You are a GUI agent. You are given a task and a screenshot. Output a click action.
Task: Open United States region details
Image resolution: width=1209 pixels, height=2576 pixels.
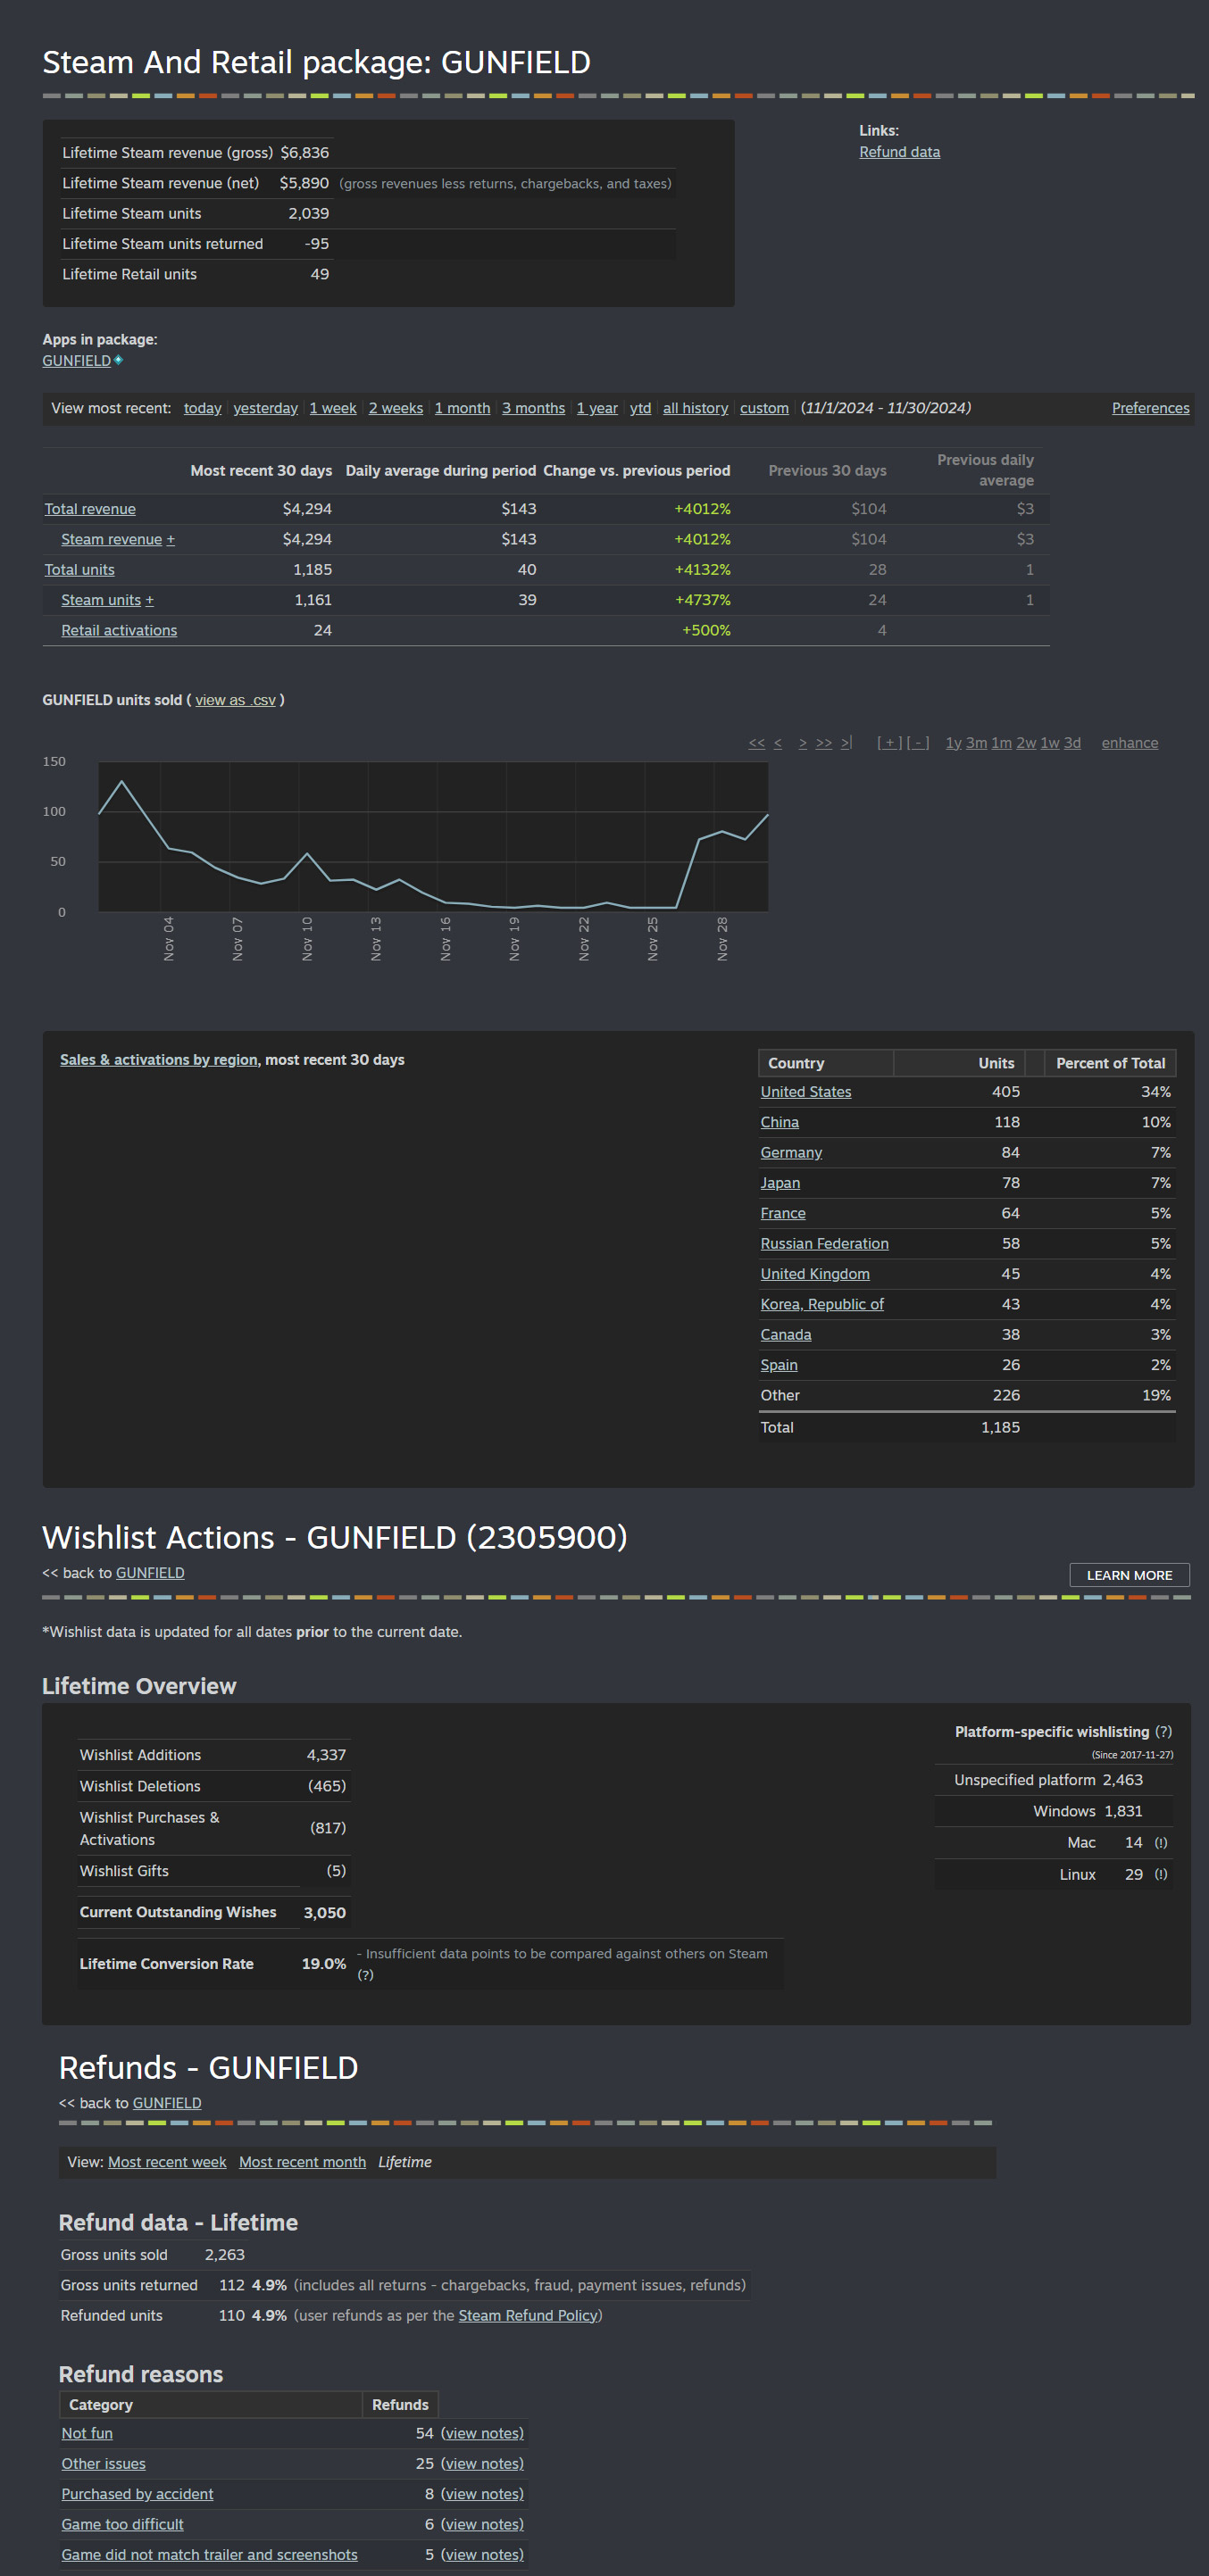[x=806, y=1092]
